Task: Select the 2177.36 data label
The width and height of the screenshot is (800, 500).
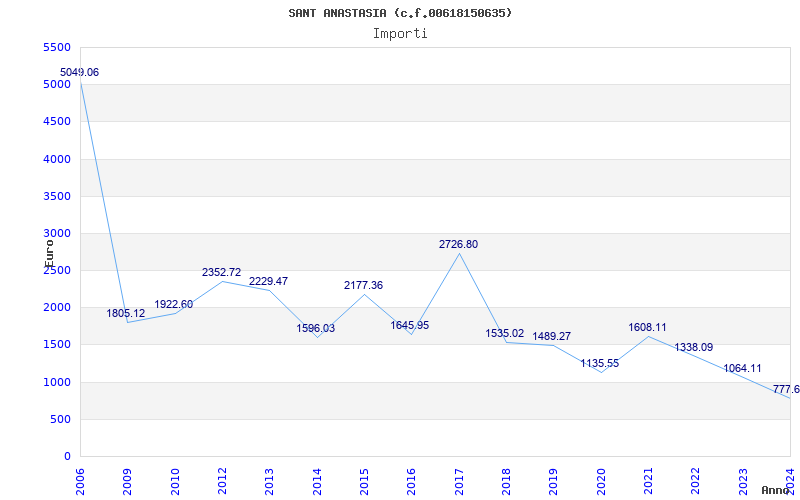Action: [x=363, y=286]
